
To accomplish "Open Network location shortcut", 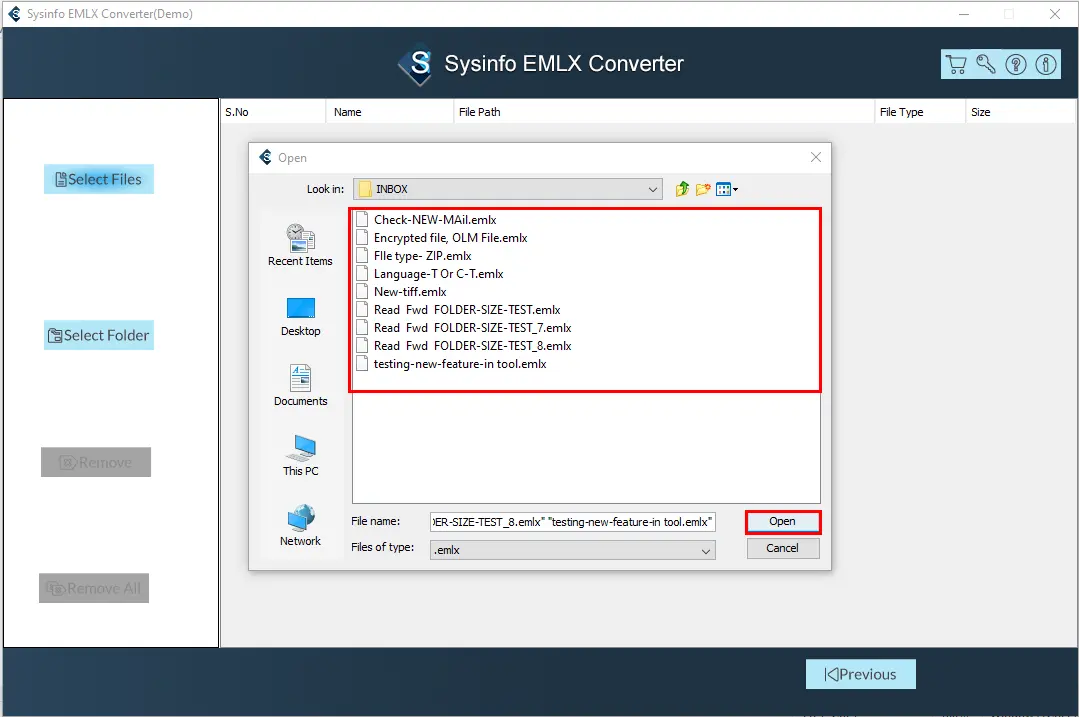I will [301, 526].
